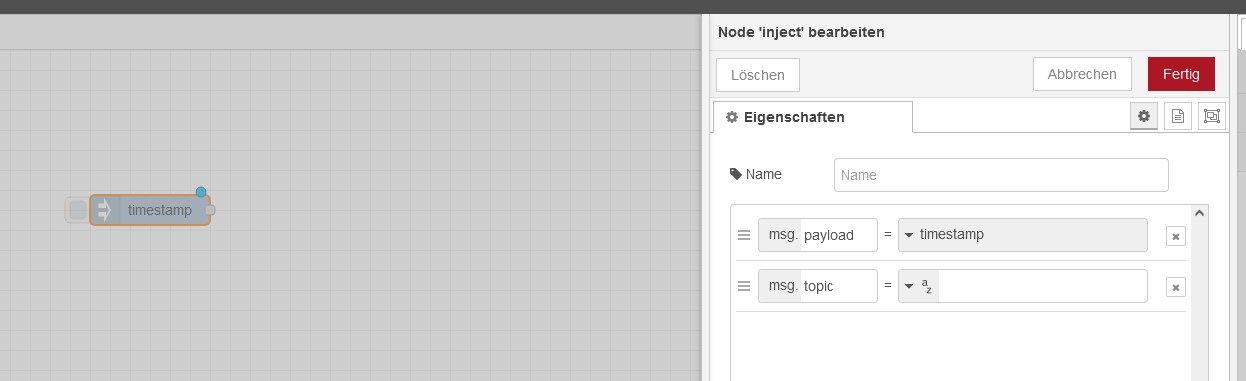Click the Abbrechen button
Viewport: 1246px width, 381px height.
coord(1082,74)
